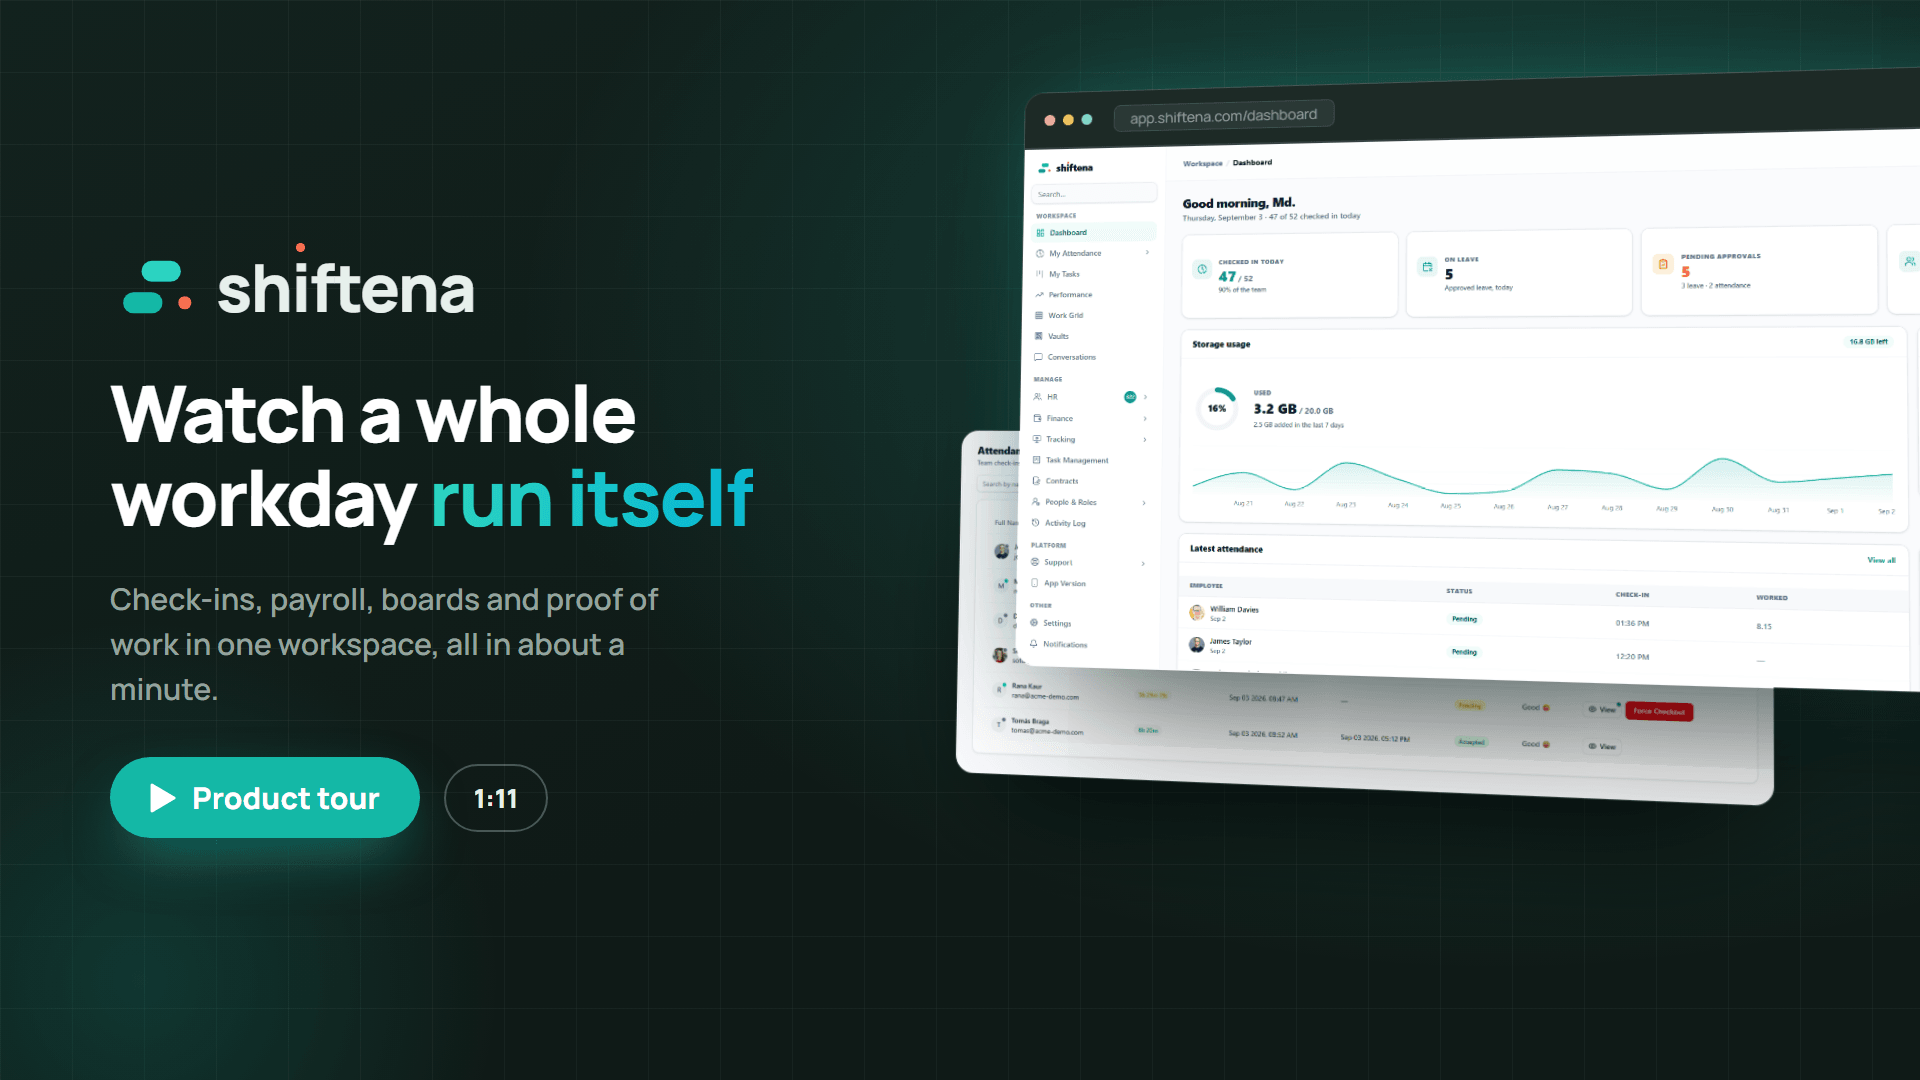Click the On Leave calendar icon
The image size is (1920, 1080).
(1427, 267)
